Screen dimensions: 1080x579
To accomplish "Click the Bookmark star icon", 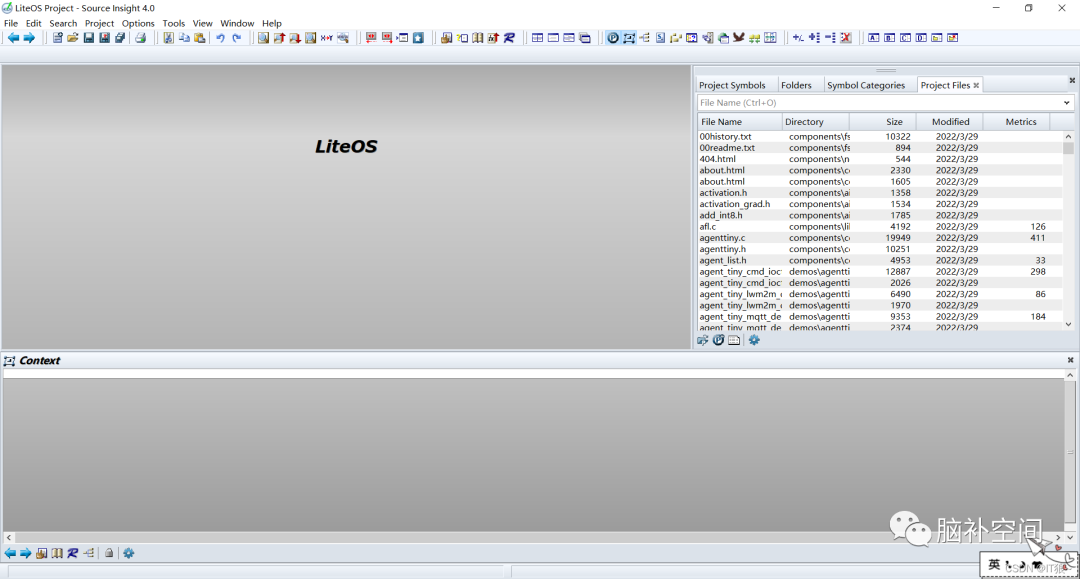I will (418, 38).
